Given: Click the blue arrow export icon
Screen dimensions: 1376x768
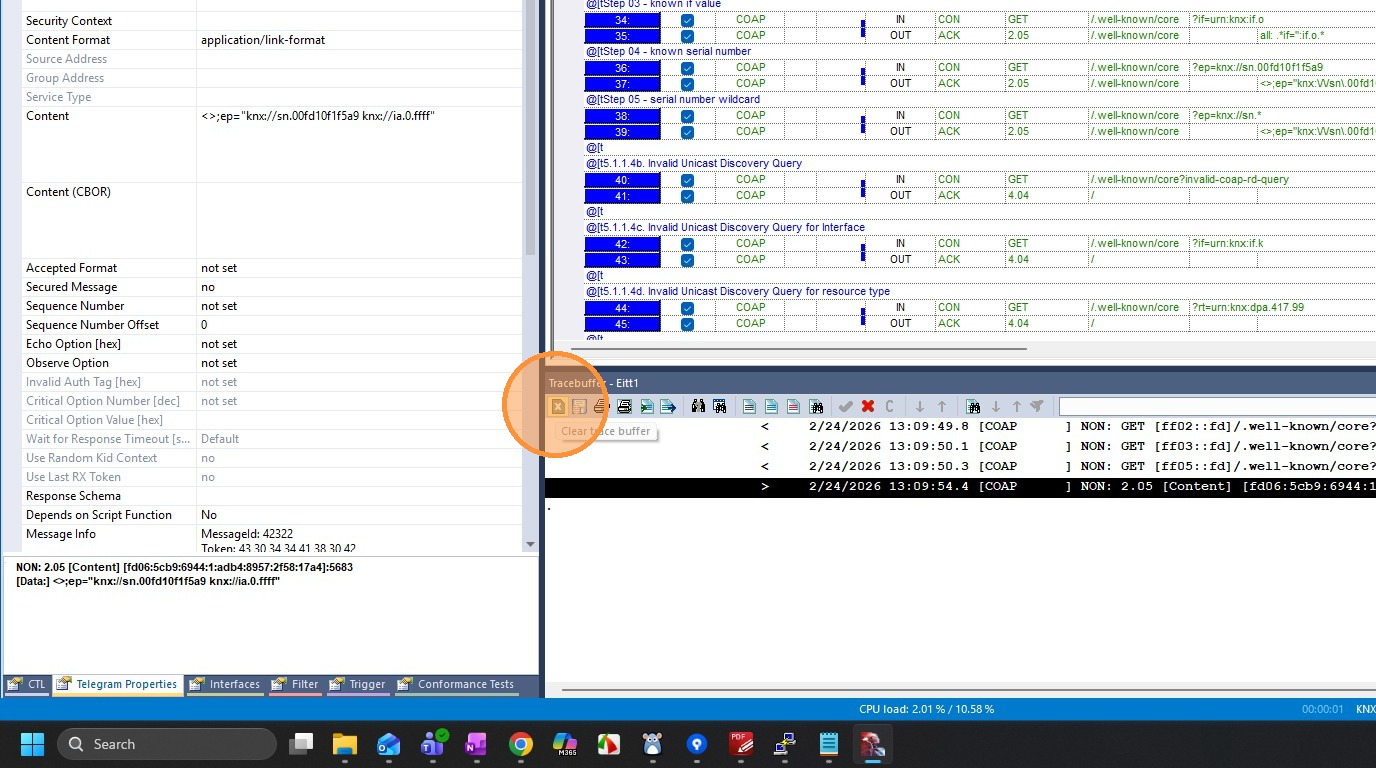Looking at the screenshot, I should (668, 406).
